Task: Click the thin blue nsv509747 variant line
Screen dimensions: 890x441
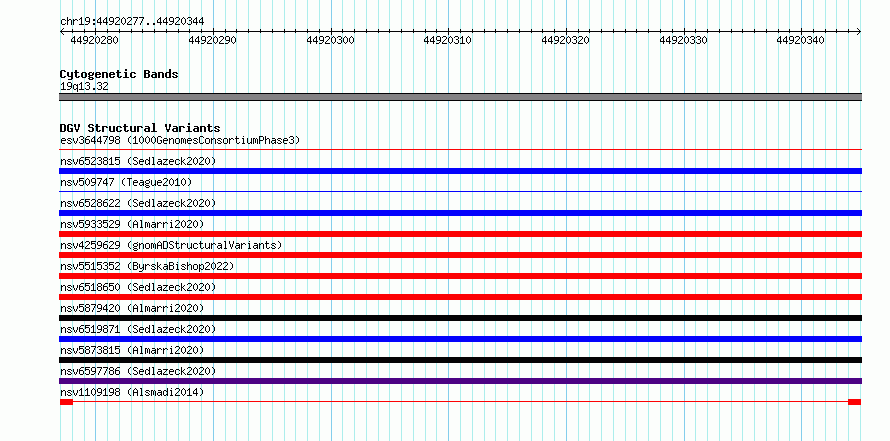Action: 460,192
